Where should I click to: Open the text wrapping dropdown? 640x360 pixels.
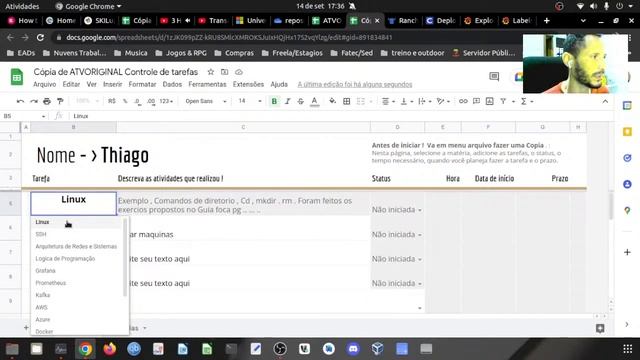pyautogui.click(x=425, y=101)
